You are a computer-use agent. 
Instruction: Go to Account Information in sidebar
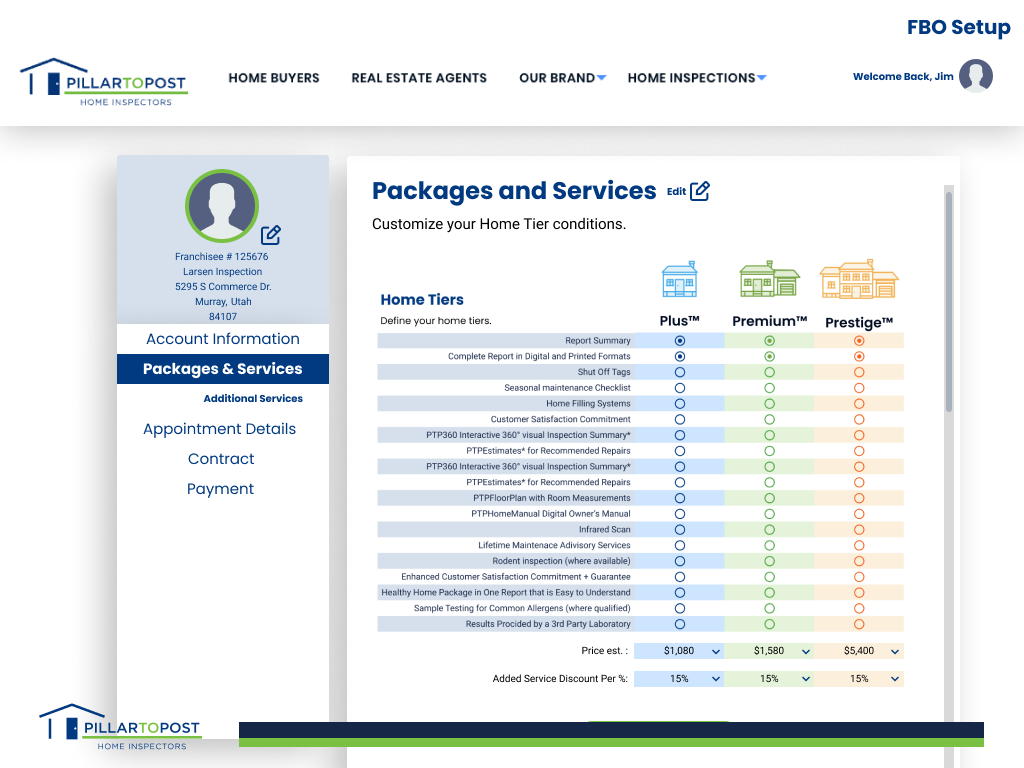coord(223,339)
